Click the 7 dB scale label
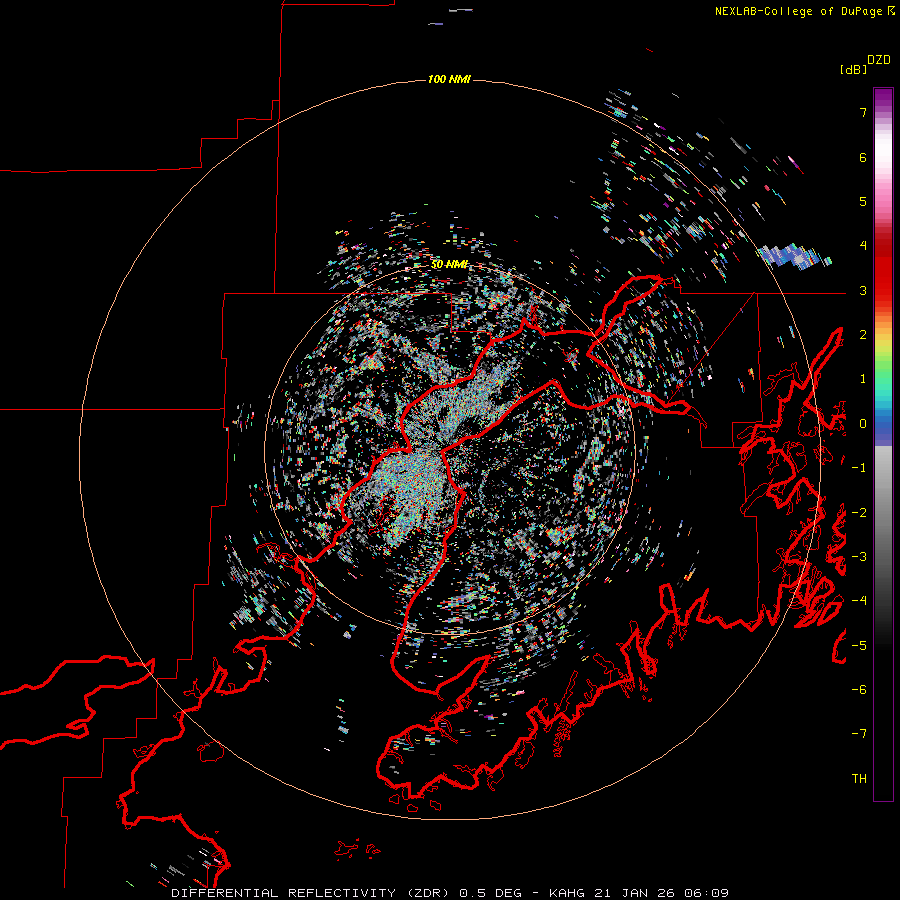This screenshot has width=900, height=900. tap(863, 112)
